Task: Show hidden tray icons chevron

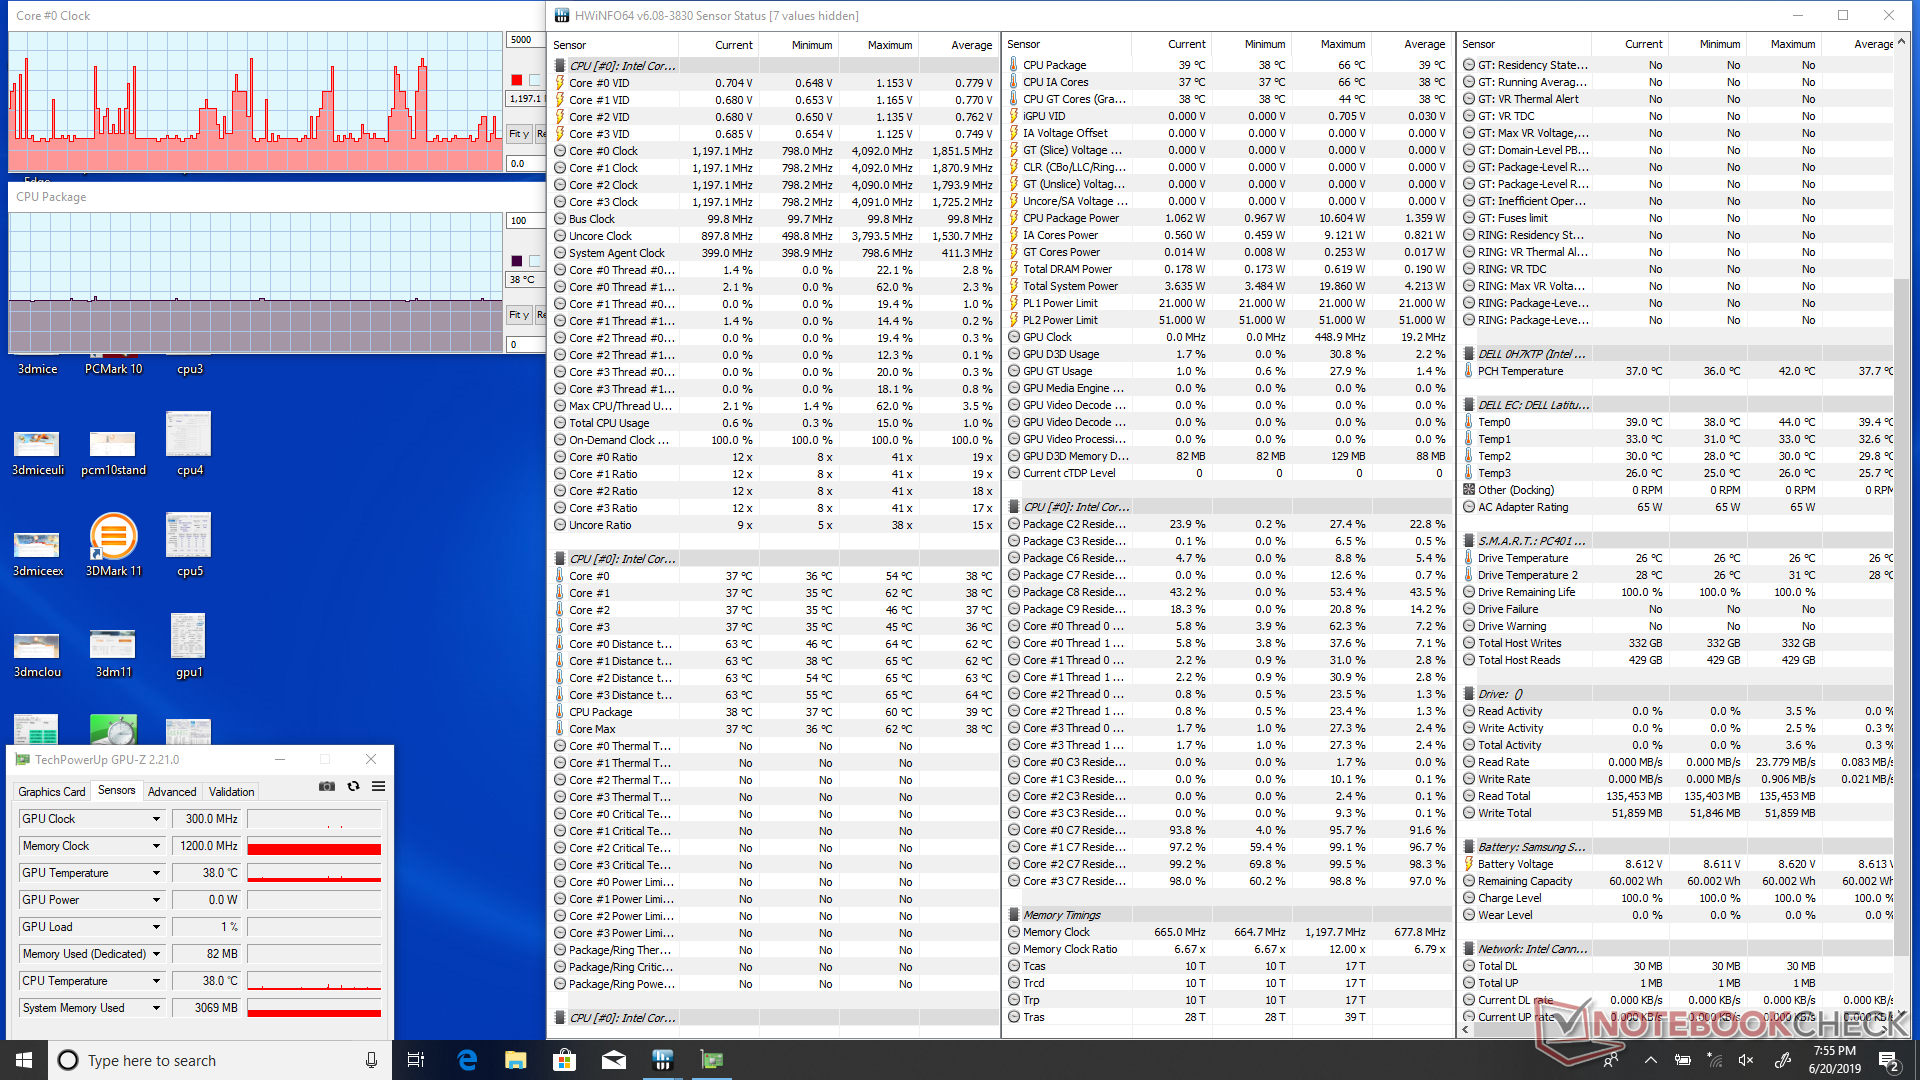Action: 1650,1060
